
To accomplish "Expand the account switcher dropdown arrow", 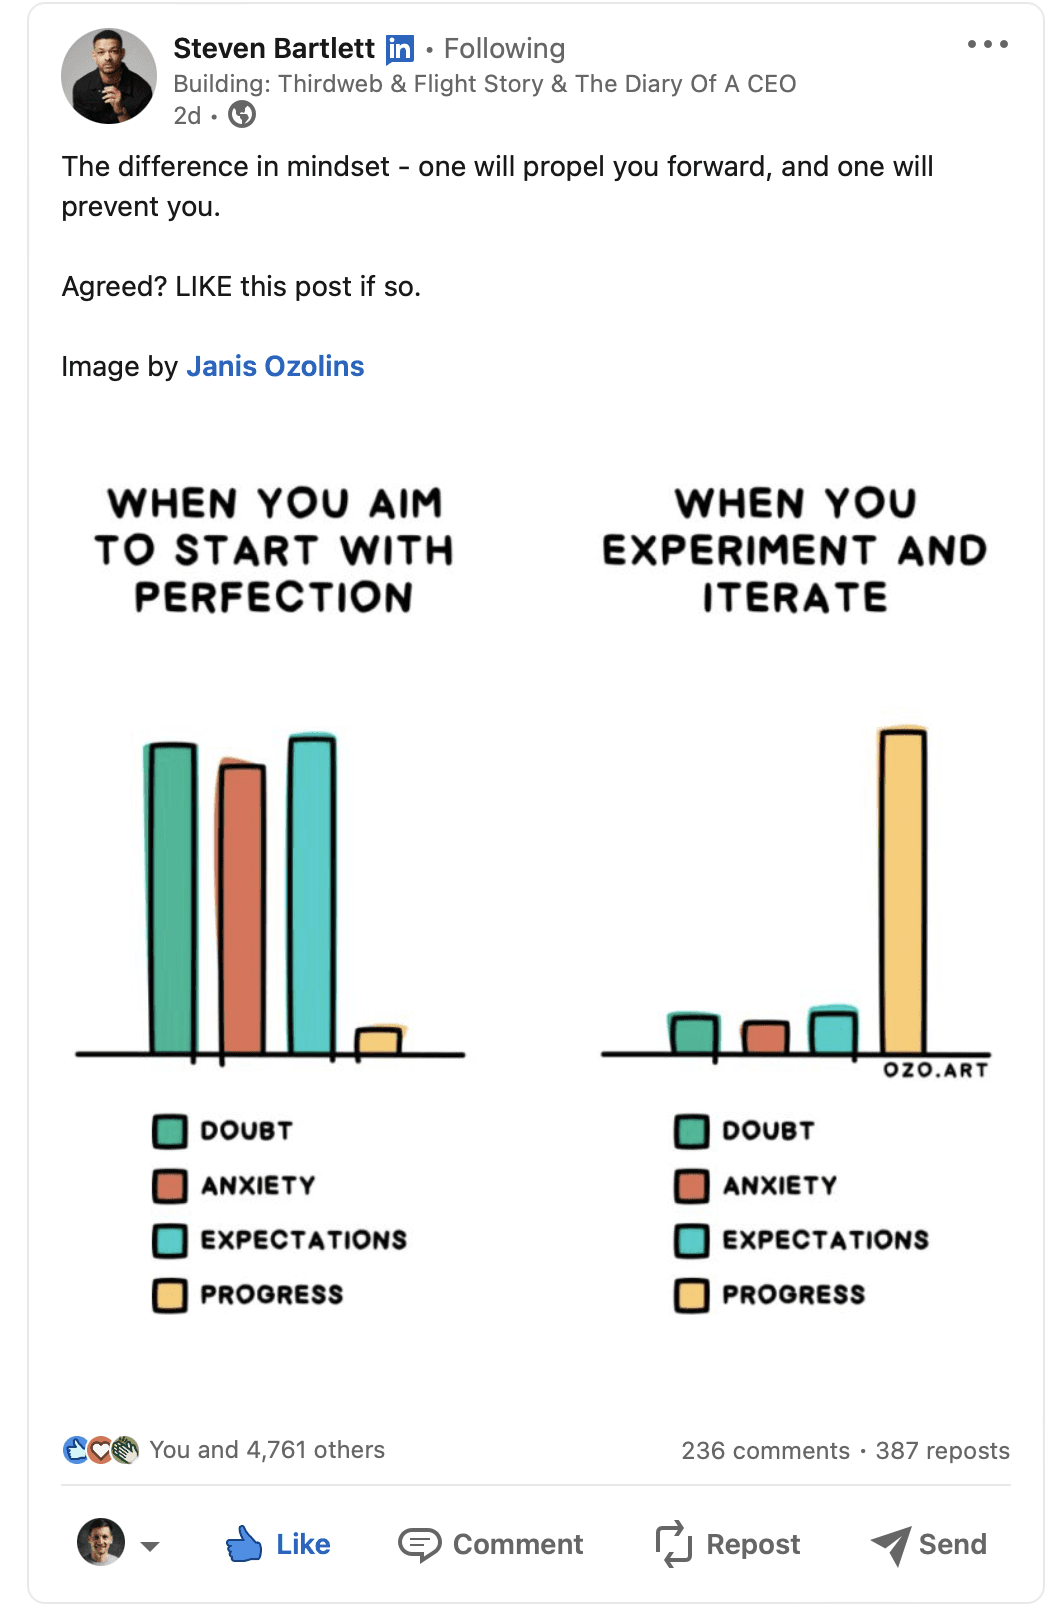I will point(150,1546).
